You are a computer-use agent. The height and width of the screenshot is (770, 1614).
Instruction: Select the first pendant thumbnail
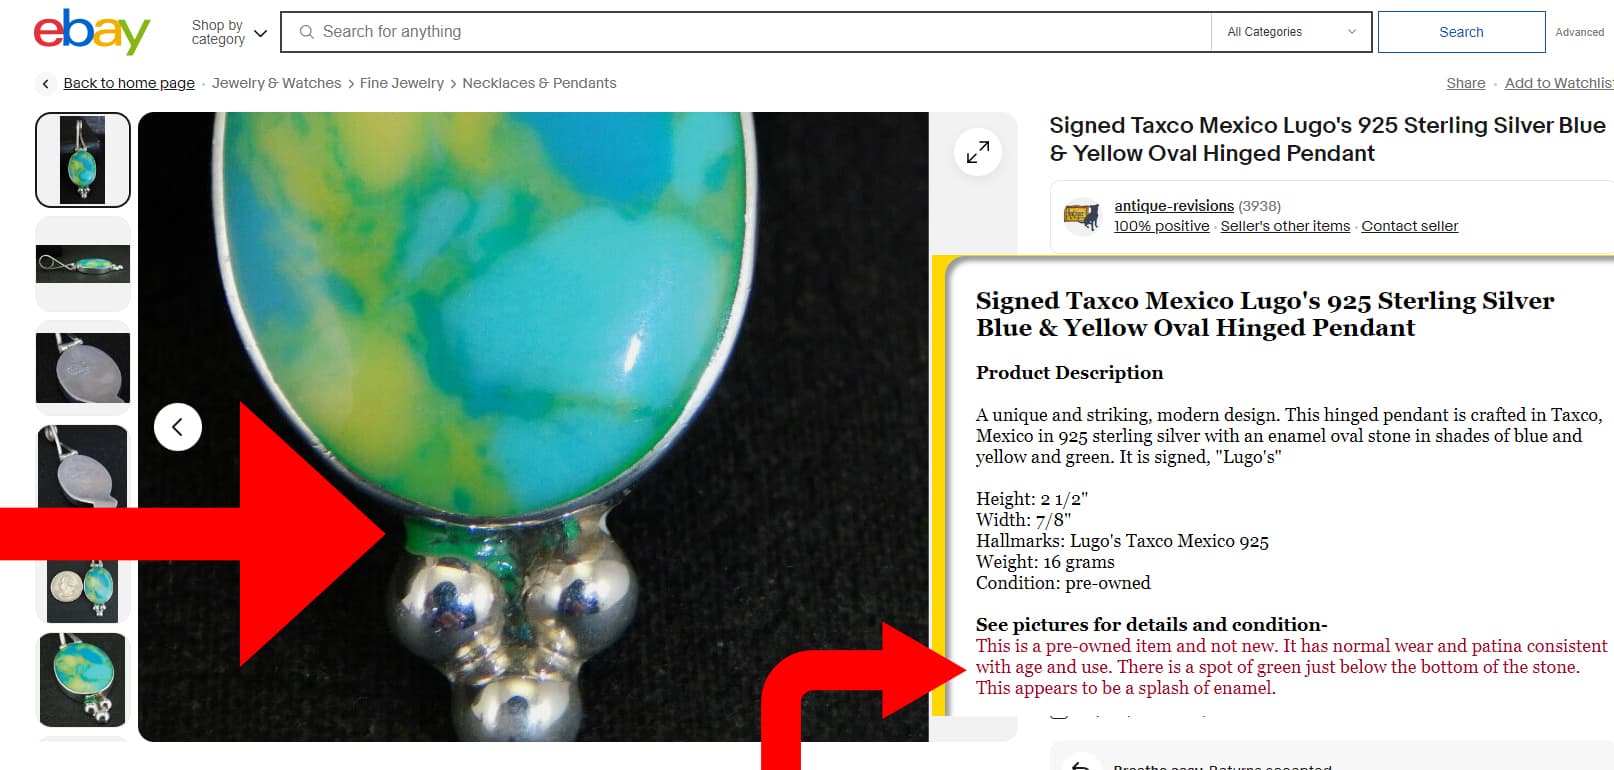[83, 160]
